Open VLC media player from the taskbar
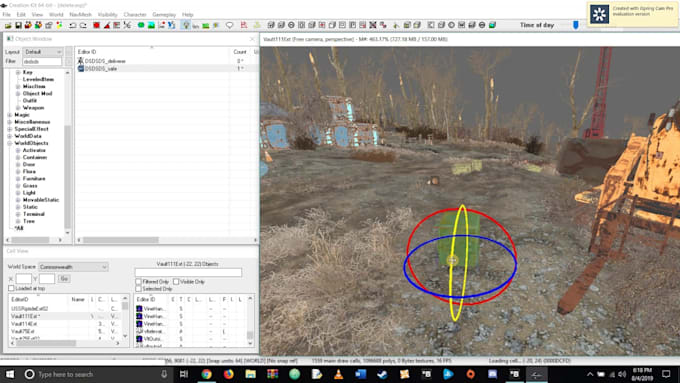Viewport: 680px width, 383px height. click(338, 374)
